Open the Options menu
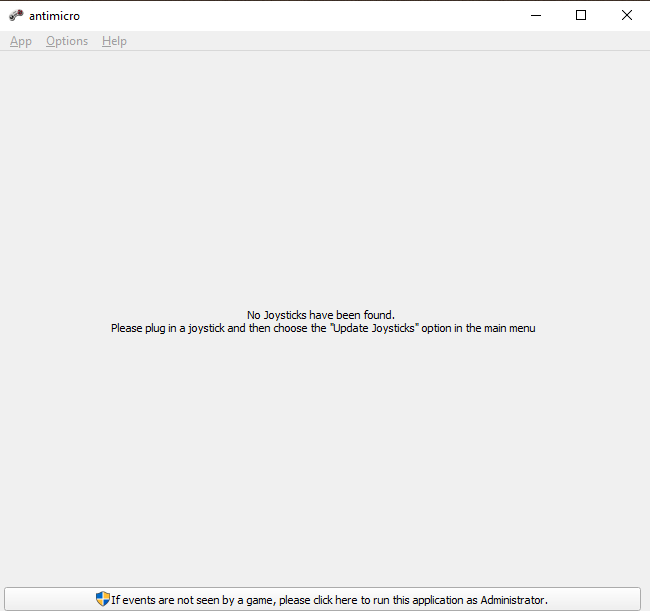The width and height of the screenshot is (650, 611). 67,41
